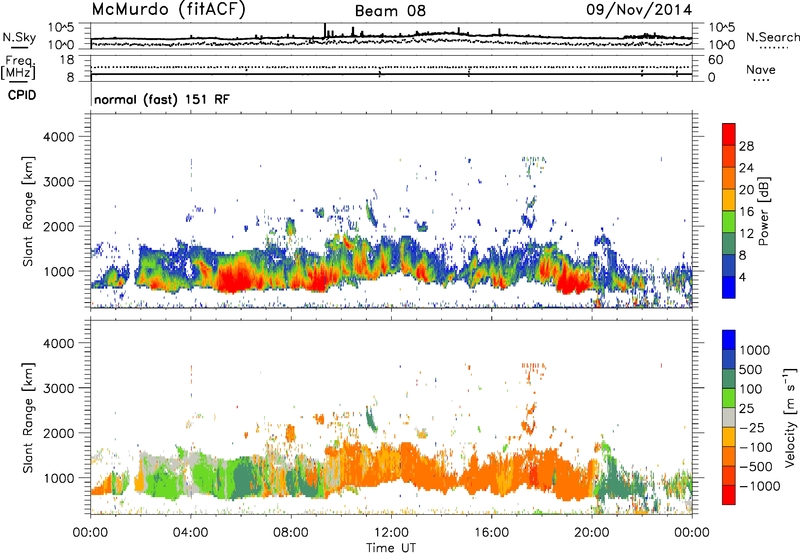This screenshot has height=554, width=800.
Task: Click the '-1000' Velocity colorbar label
Action: coord(759,486)
